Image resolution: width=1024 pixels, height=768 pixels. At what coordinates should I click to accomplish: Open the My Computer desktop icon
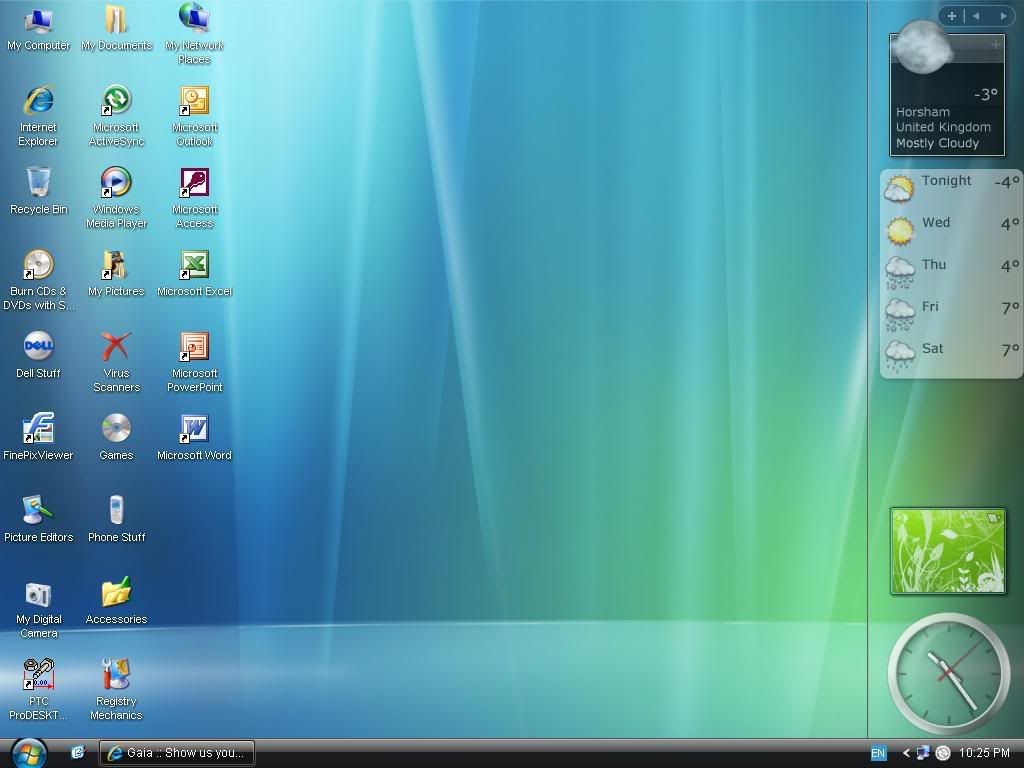[x=39, y=27]
